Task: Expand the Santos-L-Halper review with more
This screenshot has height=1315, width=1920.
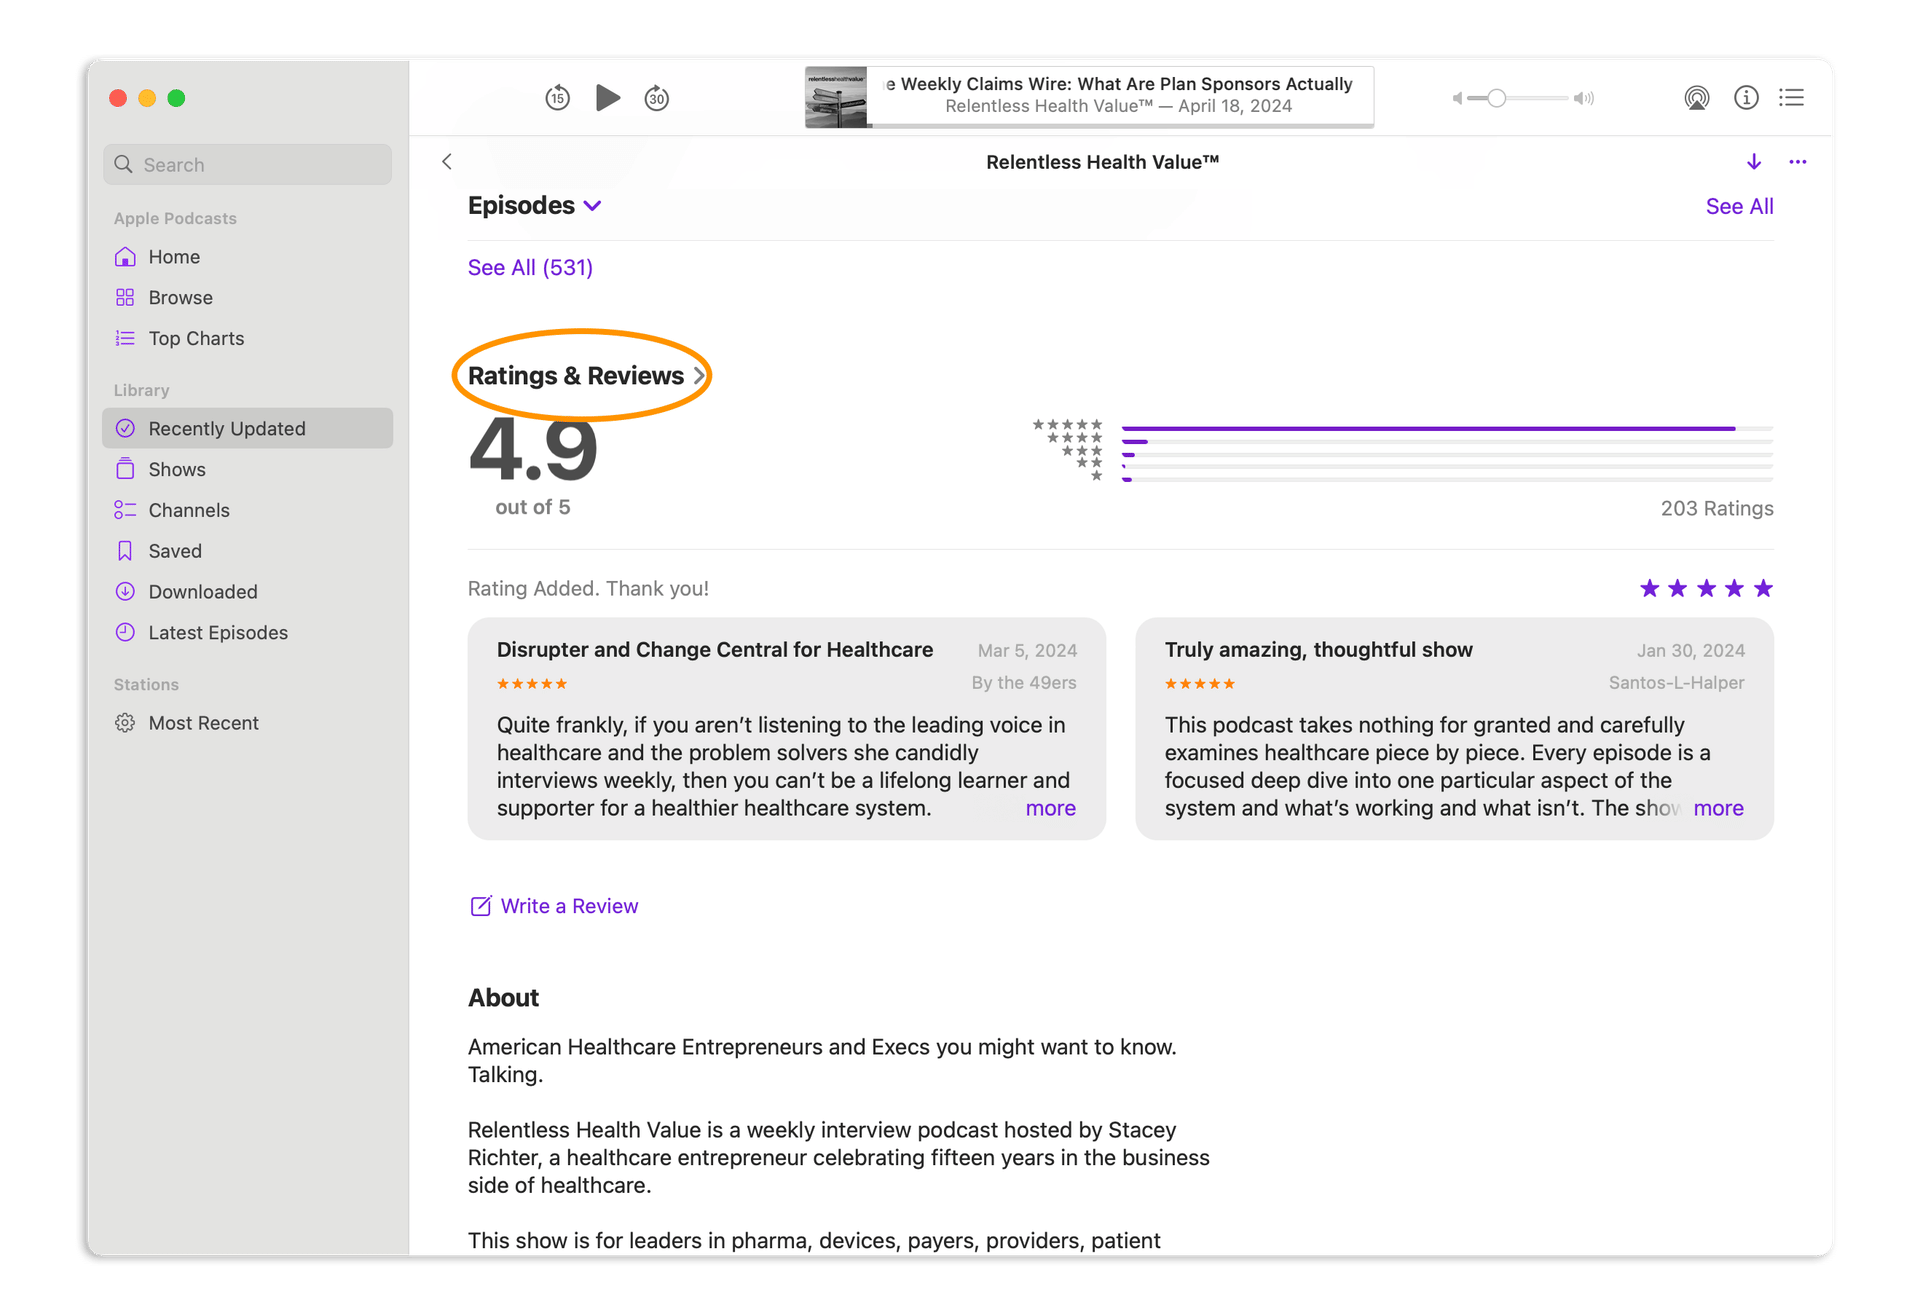Action: pyautogui.click(x=1718, y=808)
